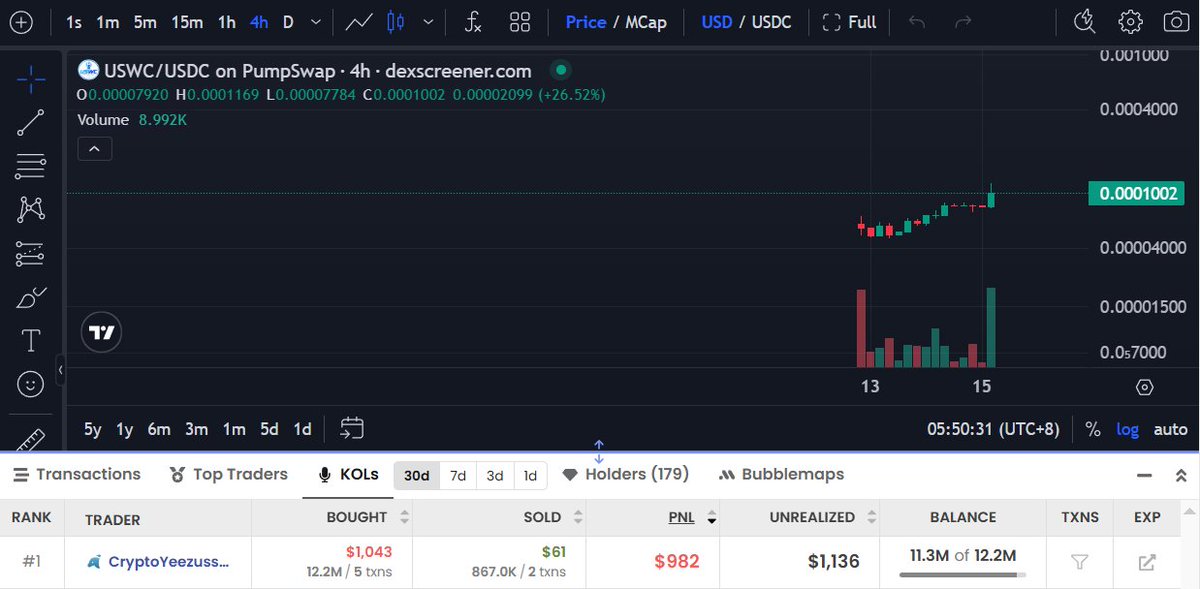Select the 3d KOLs period

click(495, 475)
